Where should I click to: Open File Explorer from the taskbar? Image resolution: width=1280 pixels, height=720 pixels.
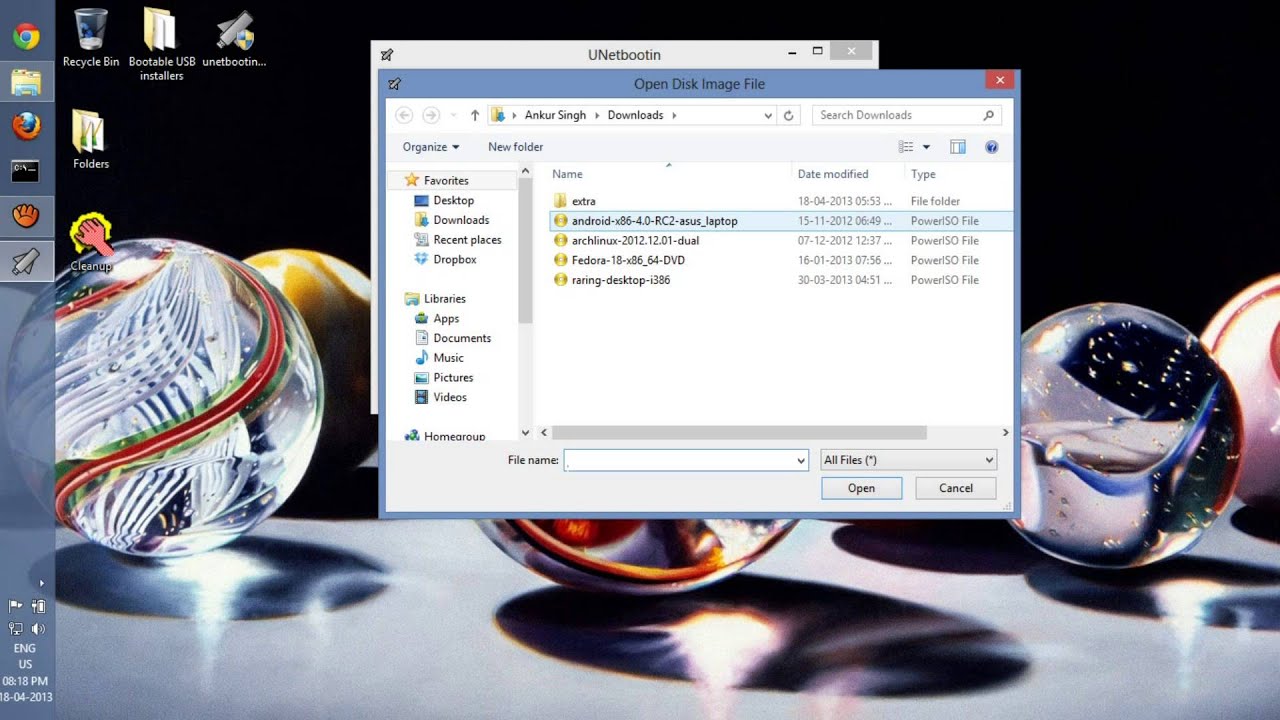26,82
